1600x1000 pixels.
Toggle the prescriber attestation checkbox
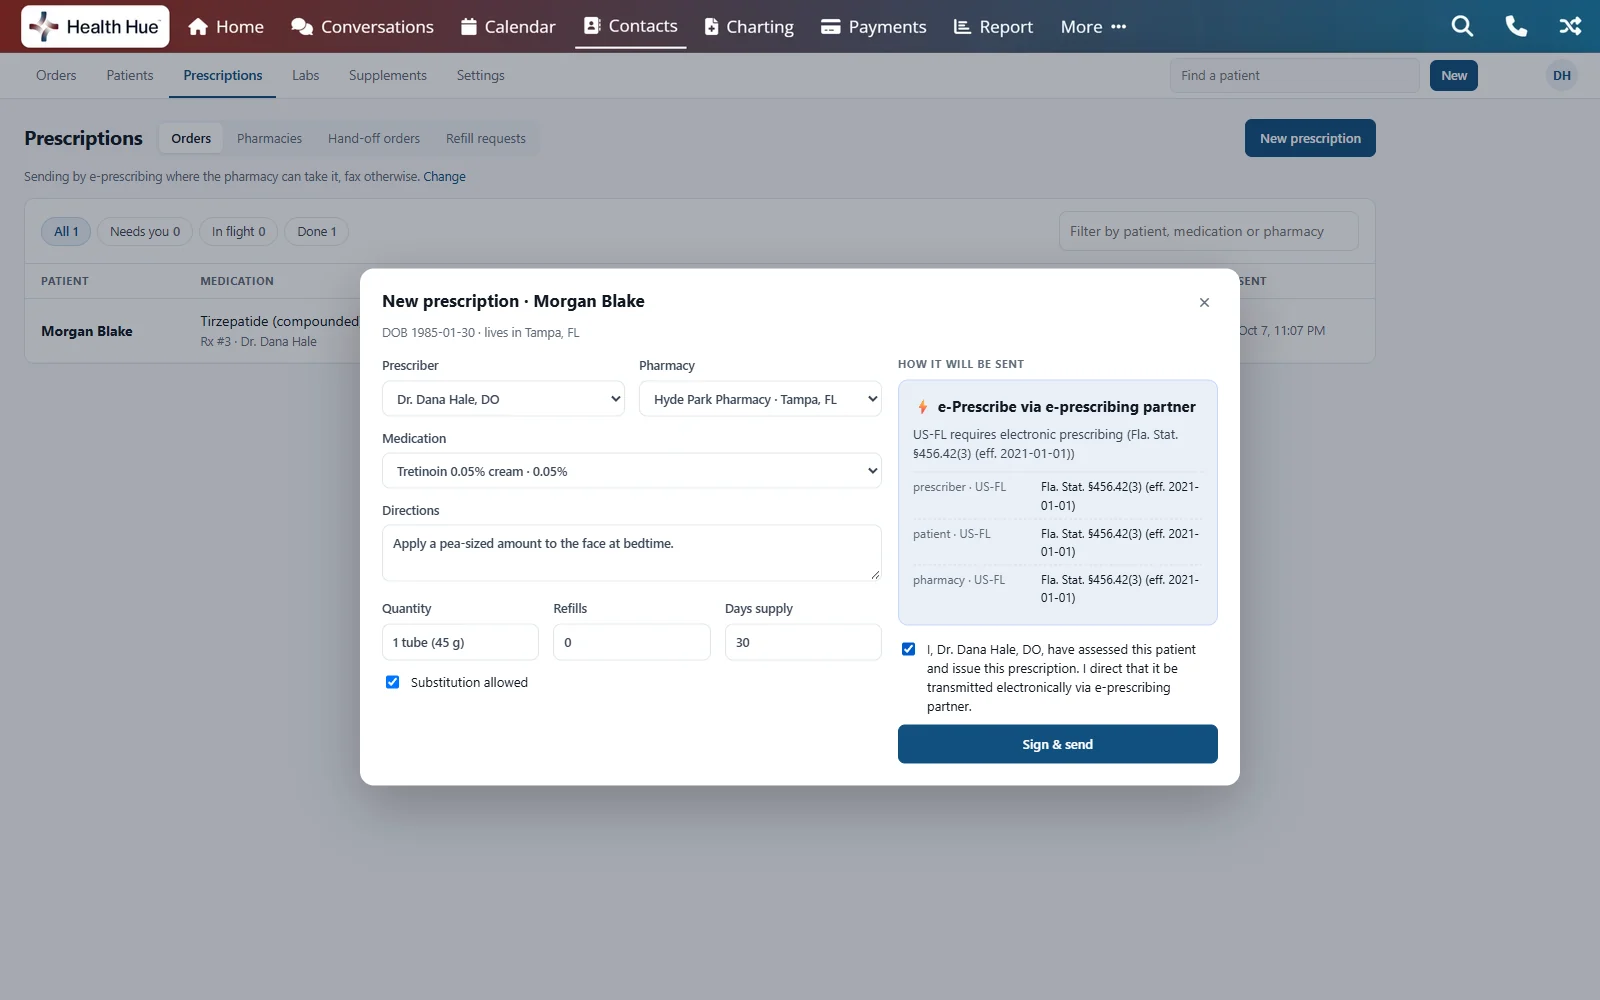(908, 649)
